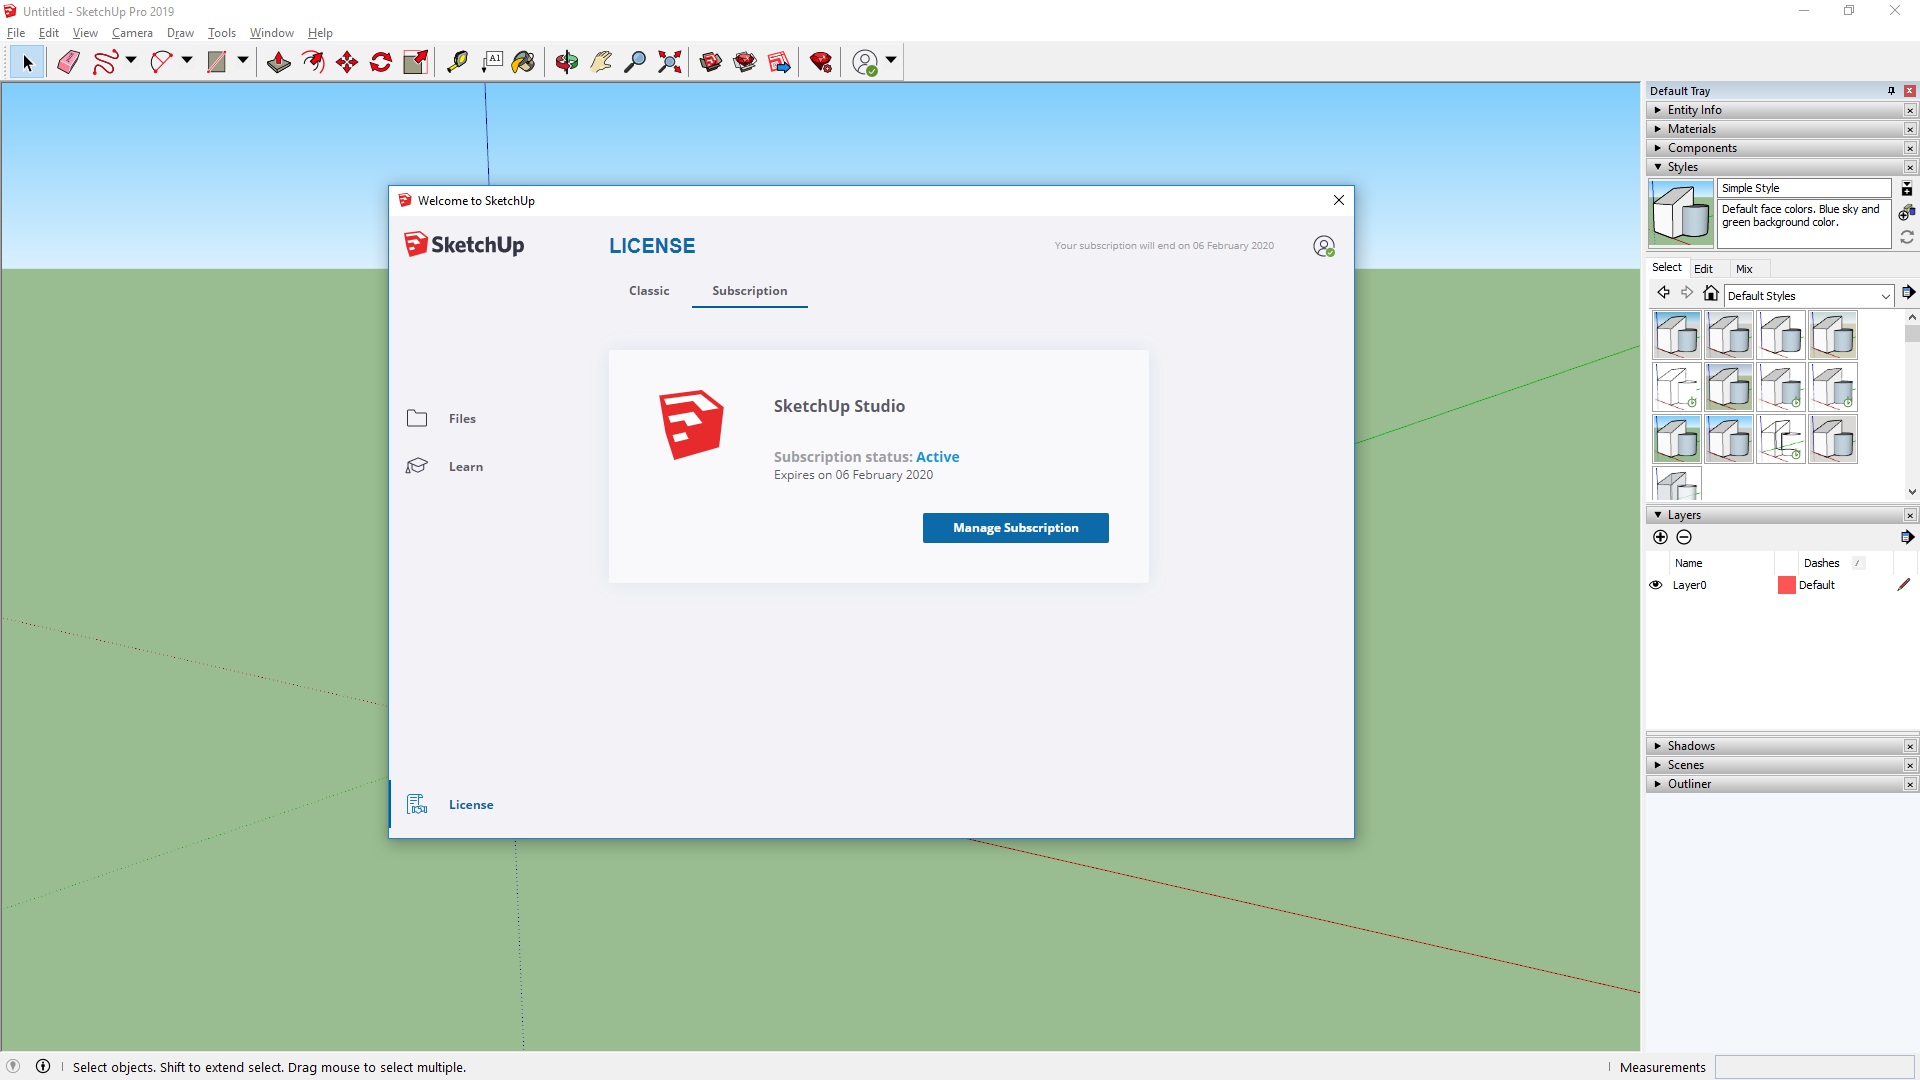Viewport: 1920px width, 1080px height.
Task: Select the Pan hand tool
Action: tap(601, 62)
